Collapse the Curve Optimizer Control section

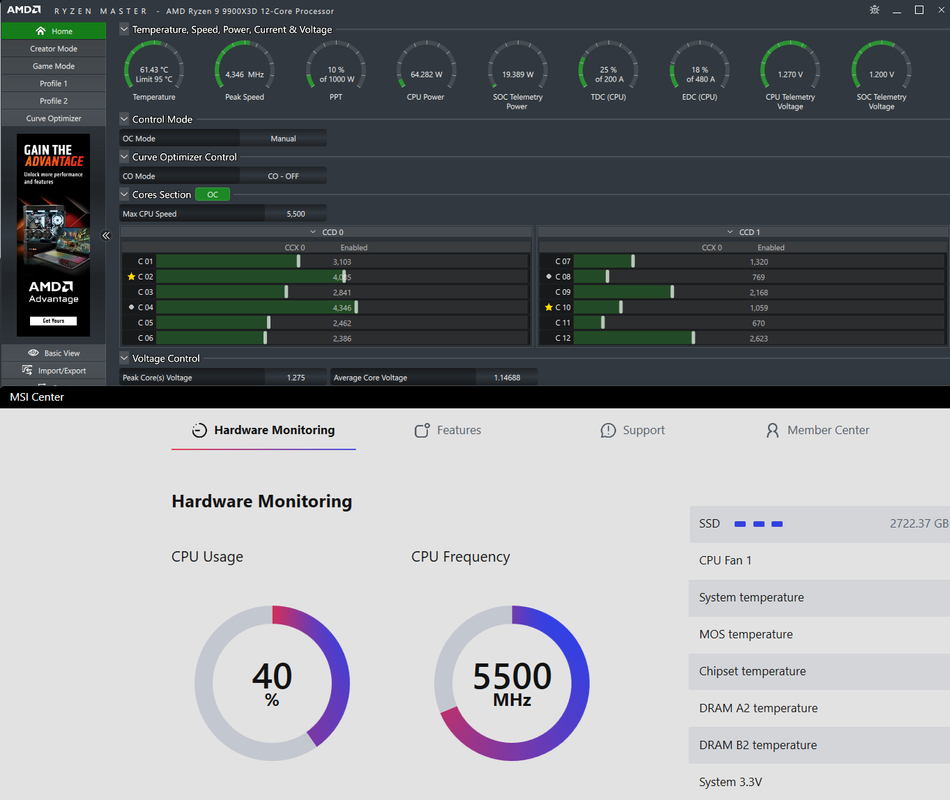(x=124, y=156)
